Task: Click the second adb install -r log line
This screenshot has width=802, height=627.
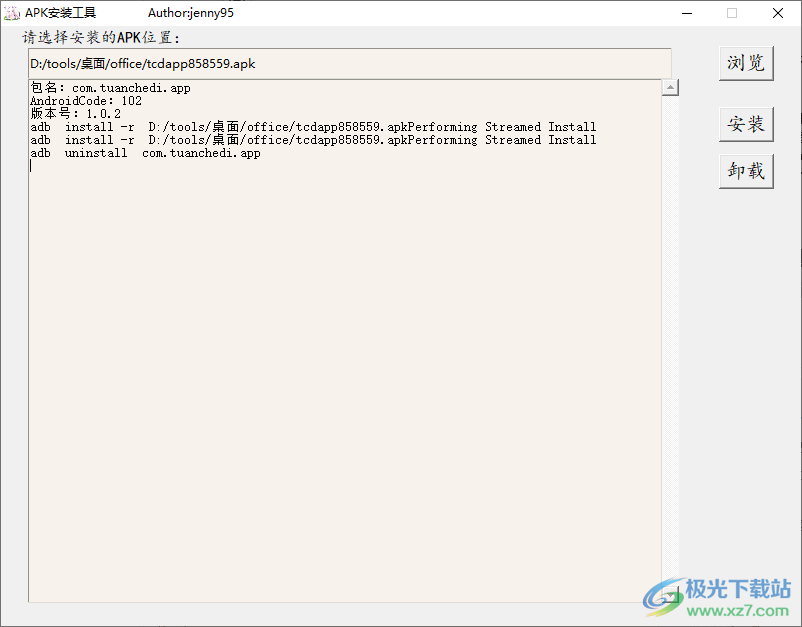Action: tap(313, 140)
